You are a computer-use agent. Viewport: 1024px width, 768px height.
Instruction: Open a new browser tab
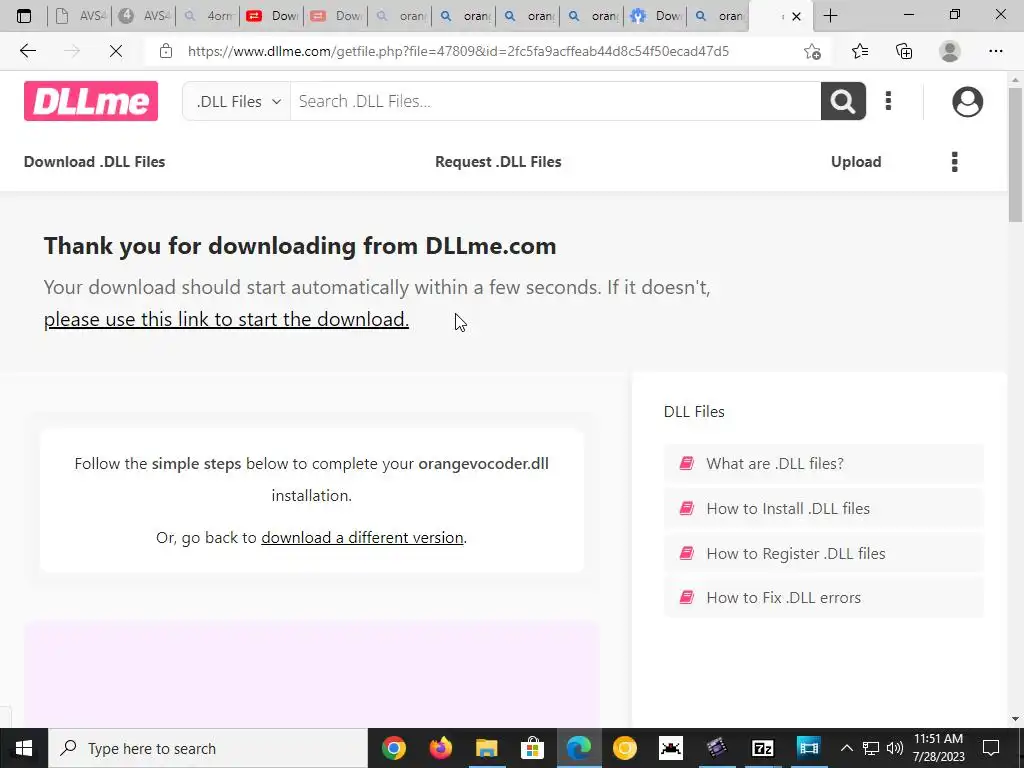point(830,16)
